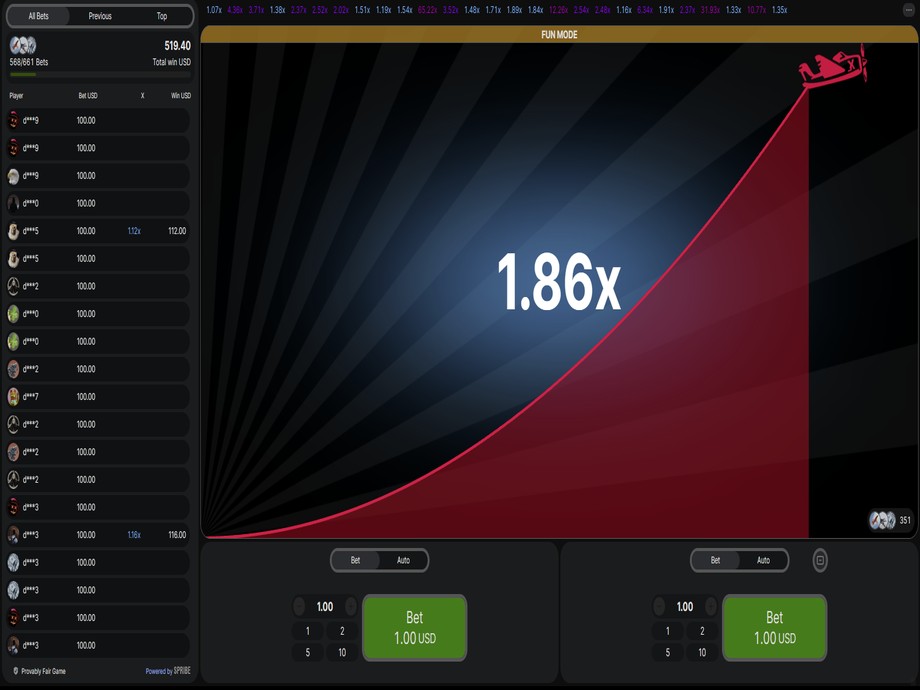
Task: Click the red airplane on the curve
Action: tap(831, 69)
